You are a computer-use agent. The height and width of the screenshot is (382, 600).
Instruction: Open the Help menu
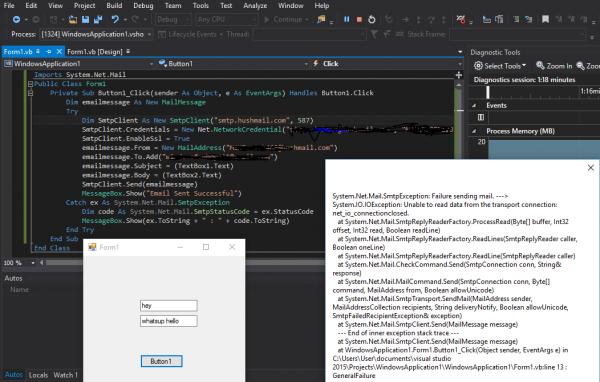[x=322, y=6]
